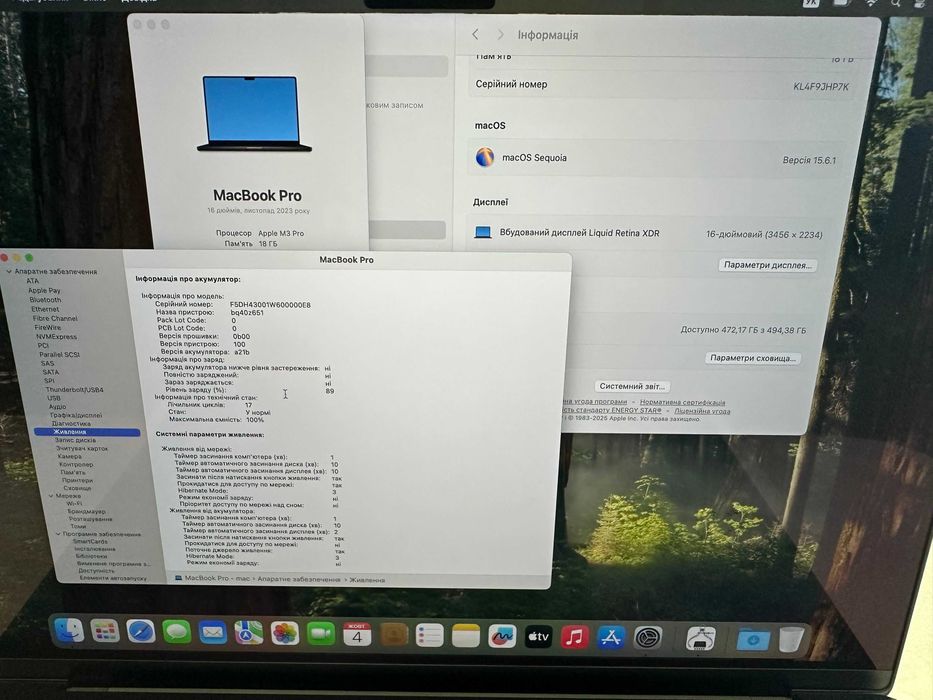Viewport: 933px width, 700px height.
Task: Open Reminders app in the Dock
Action: pos(430,636)
